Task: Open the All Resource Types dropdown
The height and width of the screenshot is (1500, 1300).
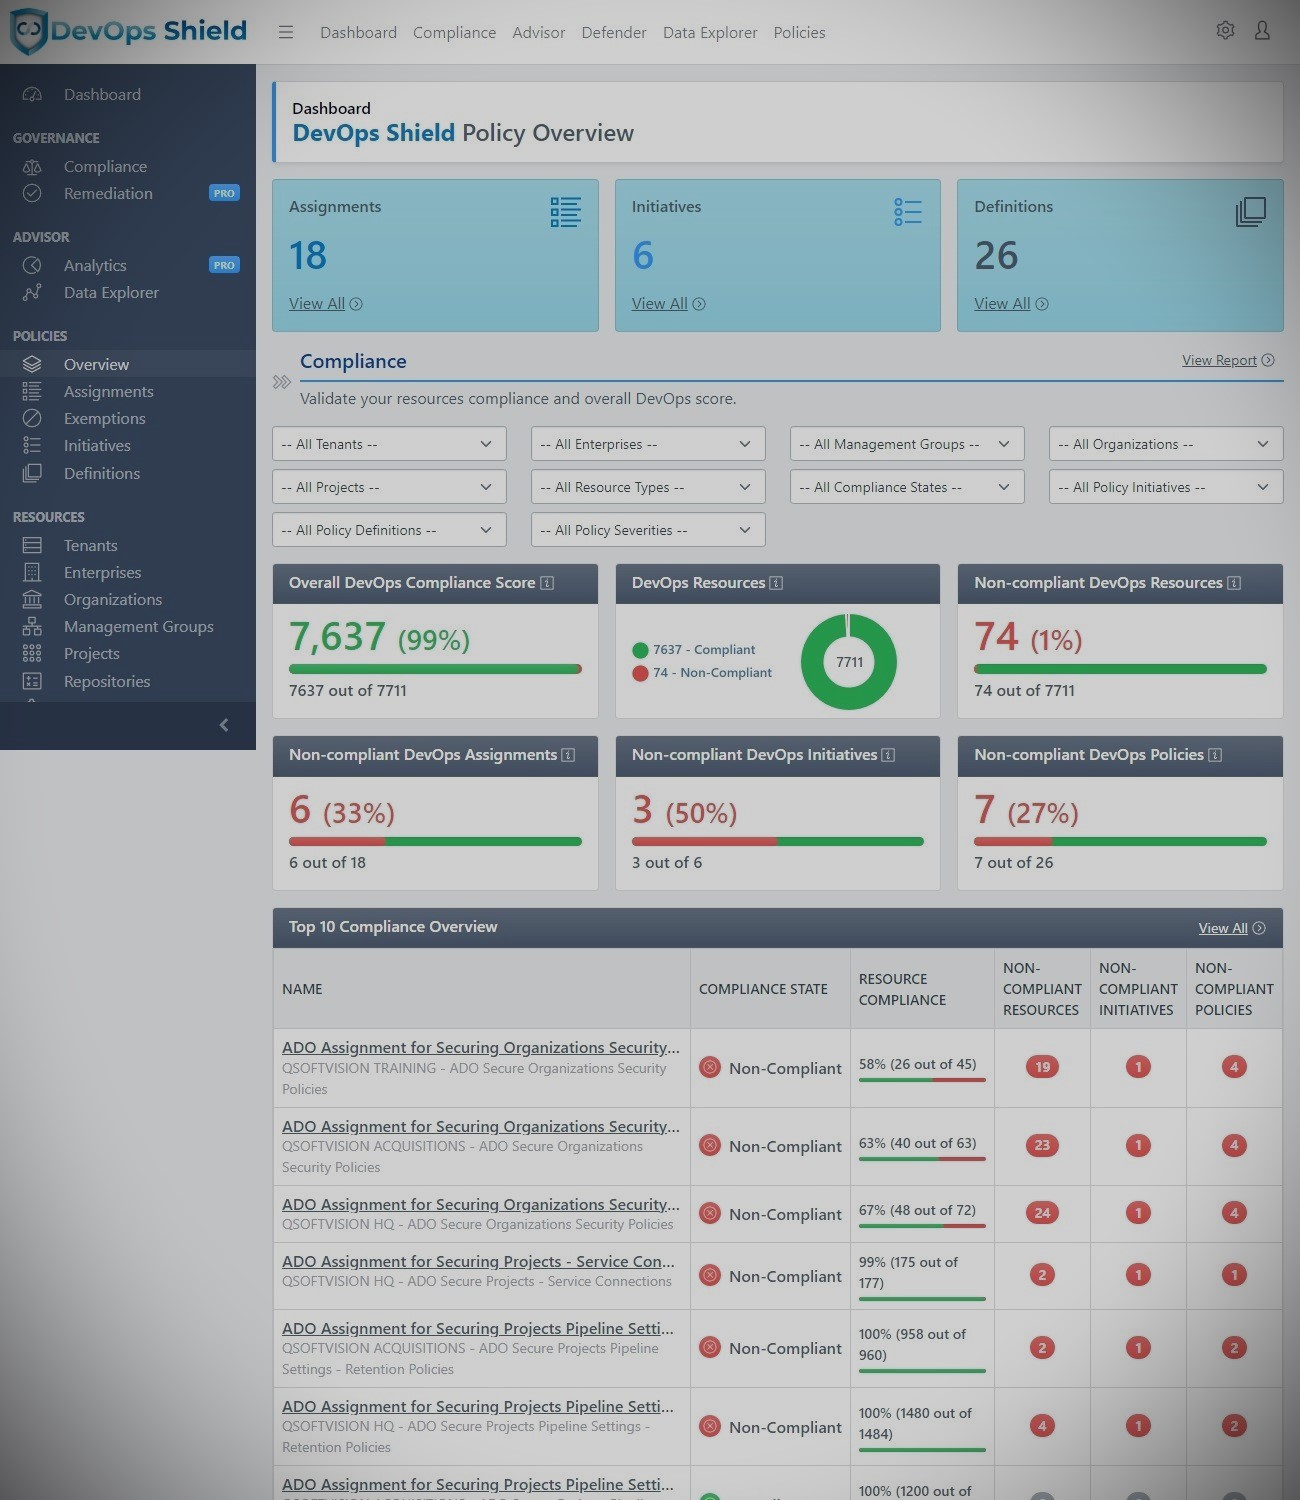Action: (x=647, y=487)
